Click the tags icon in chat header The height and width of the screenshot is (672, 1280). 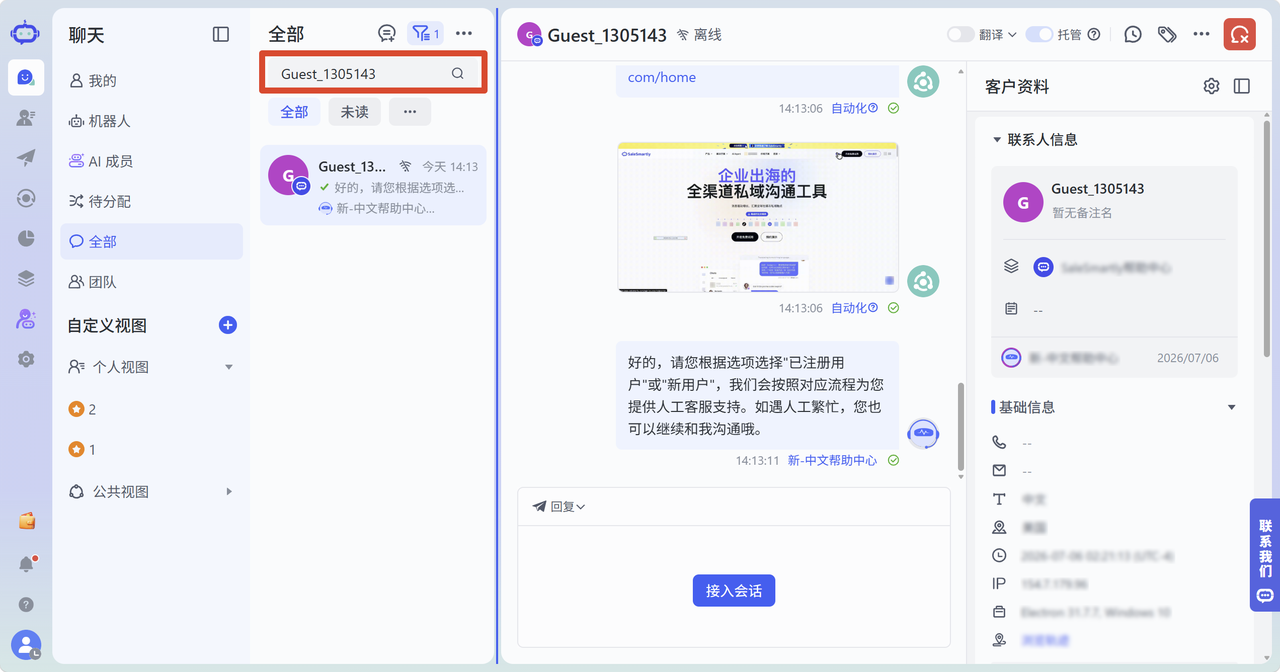(x=1167, y=34)
